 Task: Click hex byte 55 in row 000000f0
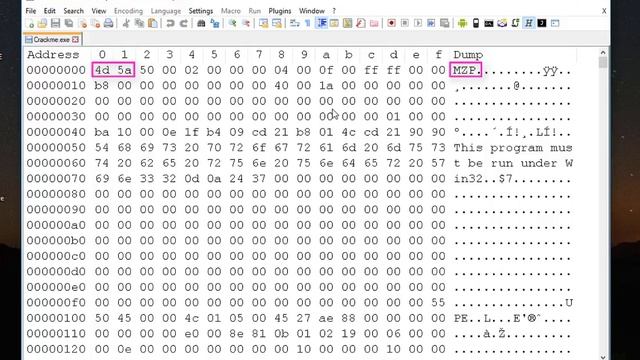(438, 302)
